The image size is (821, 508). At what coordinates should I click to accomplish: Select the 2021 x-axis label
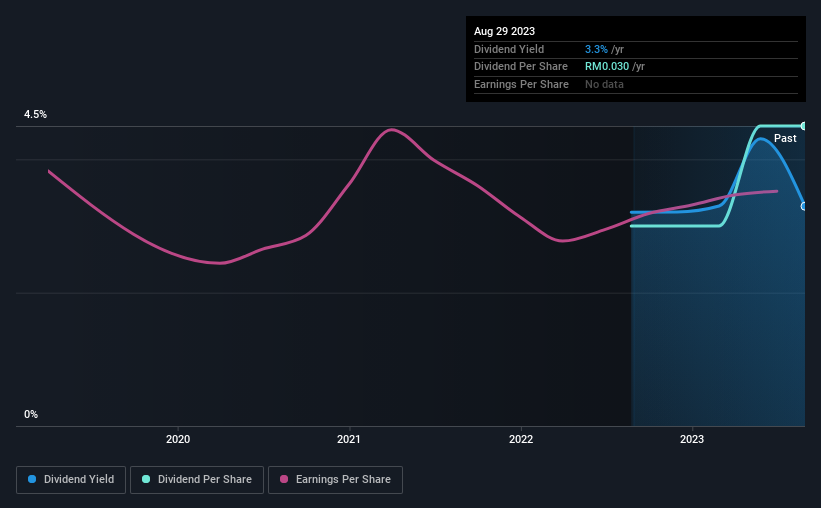[x=349, y=439]
